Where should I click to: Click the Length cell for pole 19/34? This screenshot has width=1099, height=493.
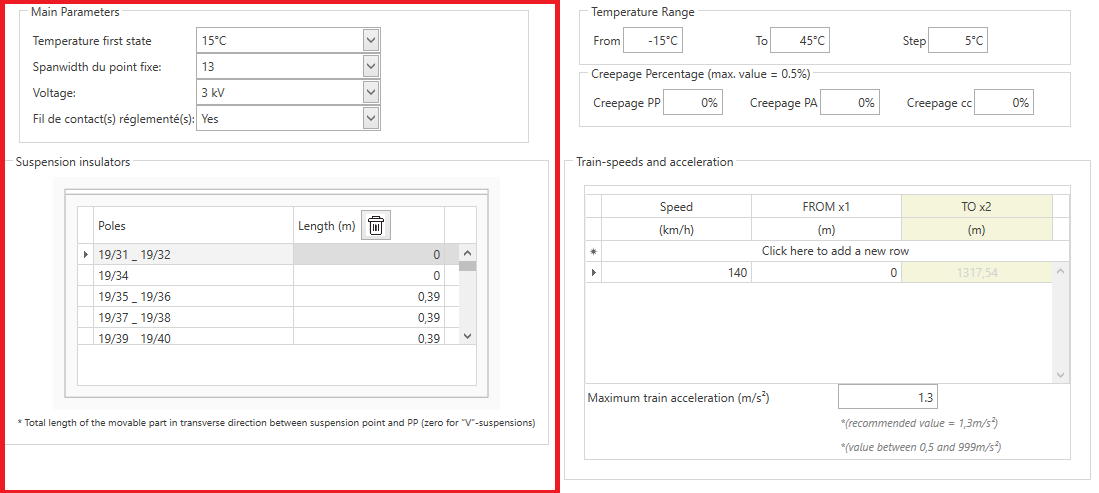(x=368, y=275)
